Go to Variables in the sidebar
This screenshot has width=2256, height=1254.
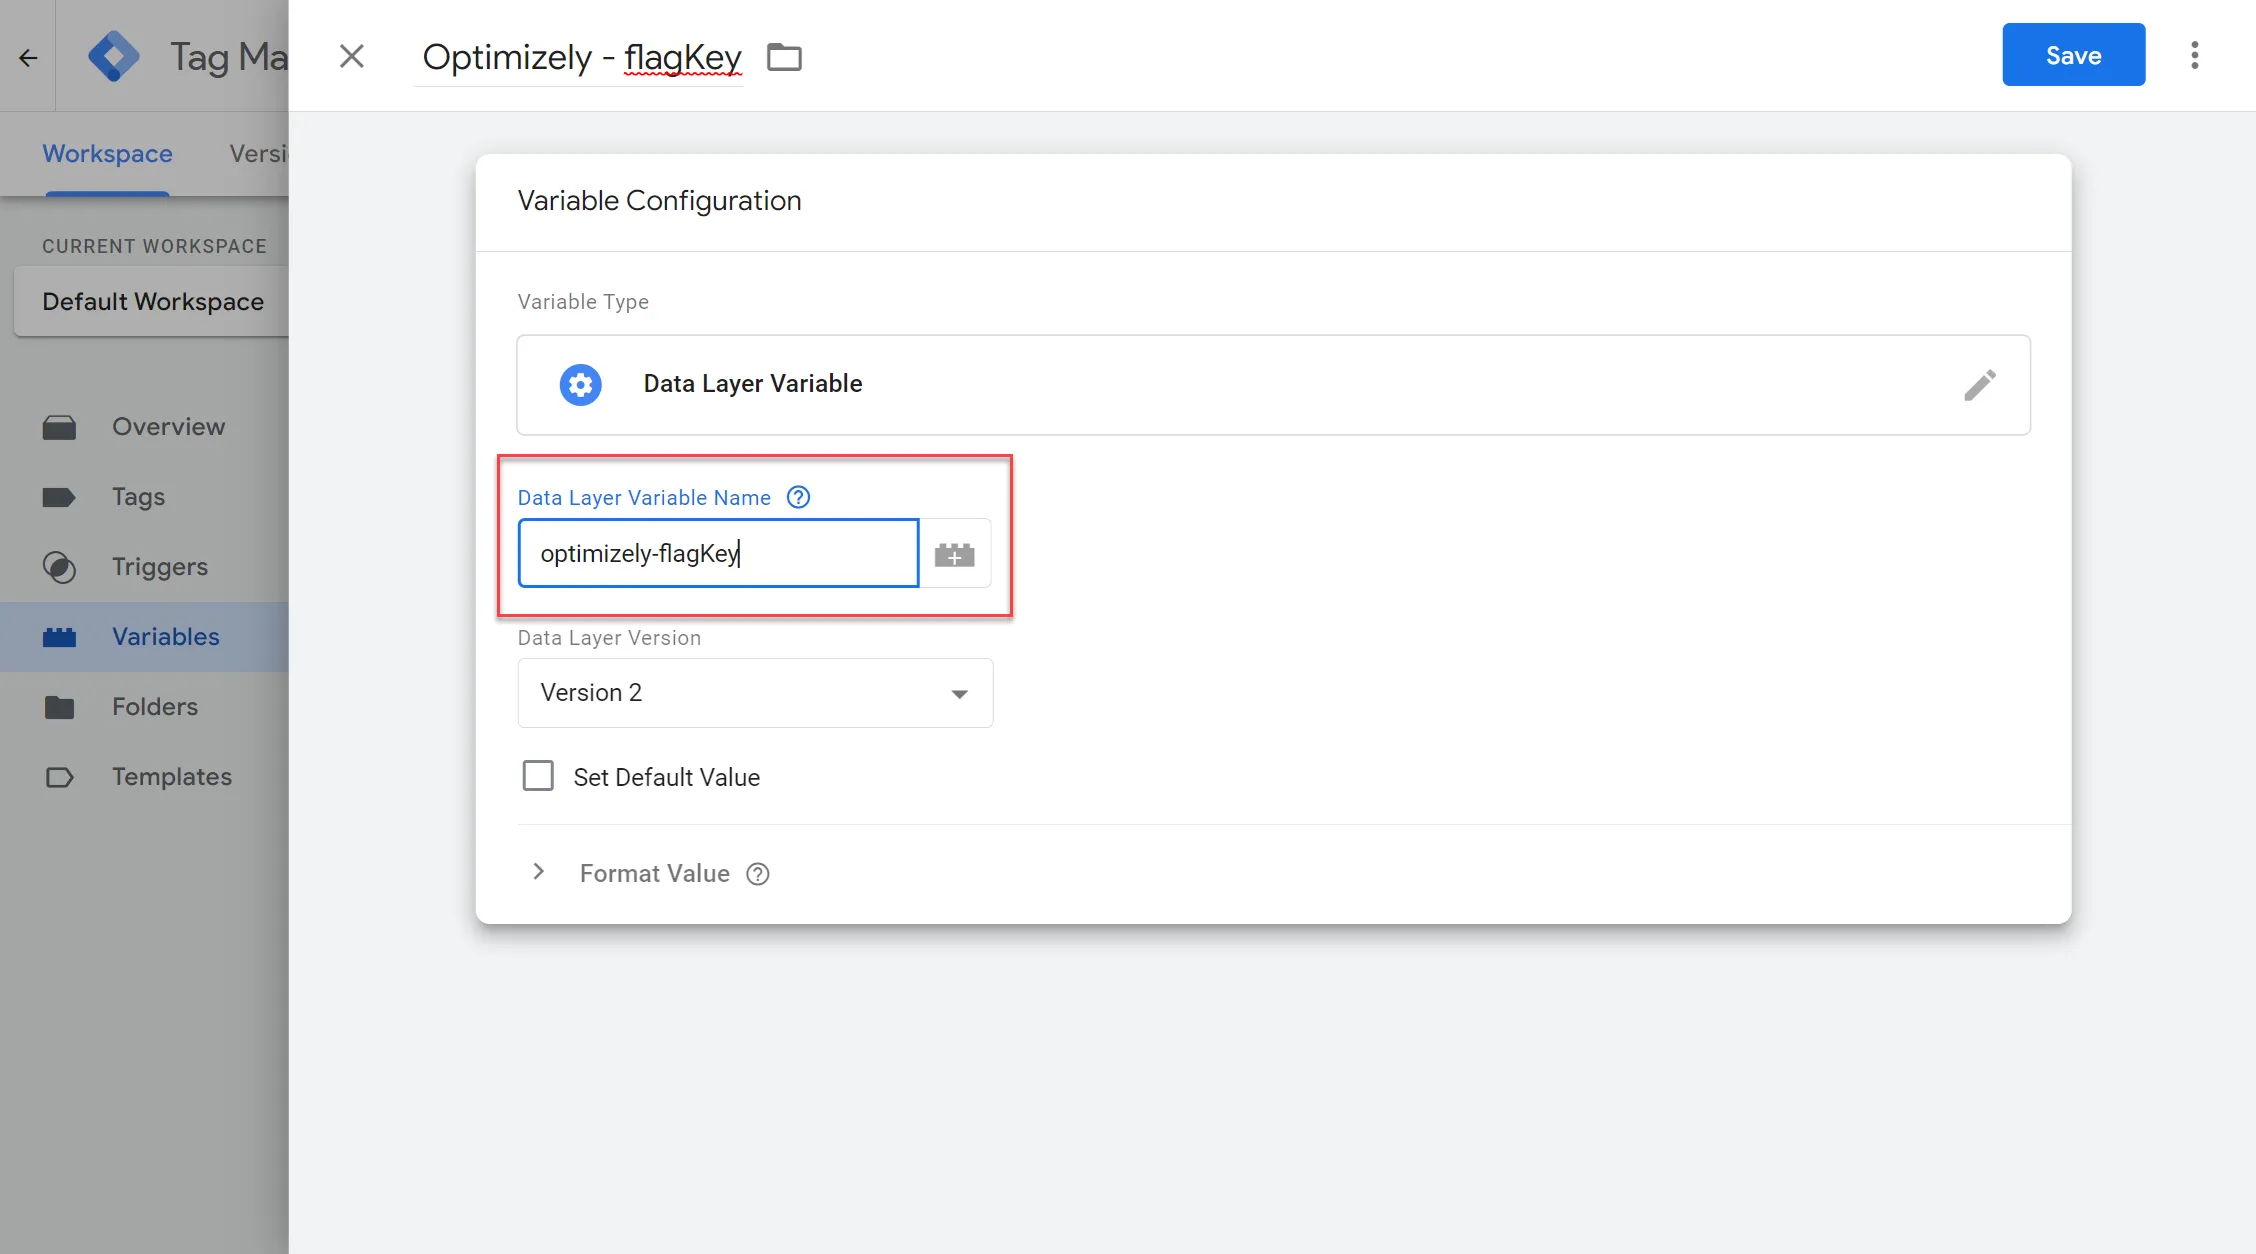144,637
